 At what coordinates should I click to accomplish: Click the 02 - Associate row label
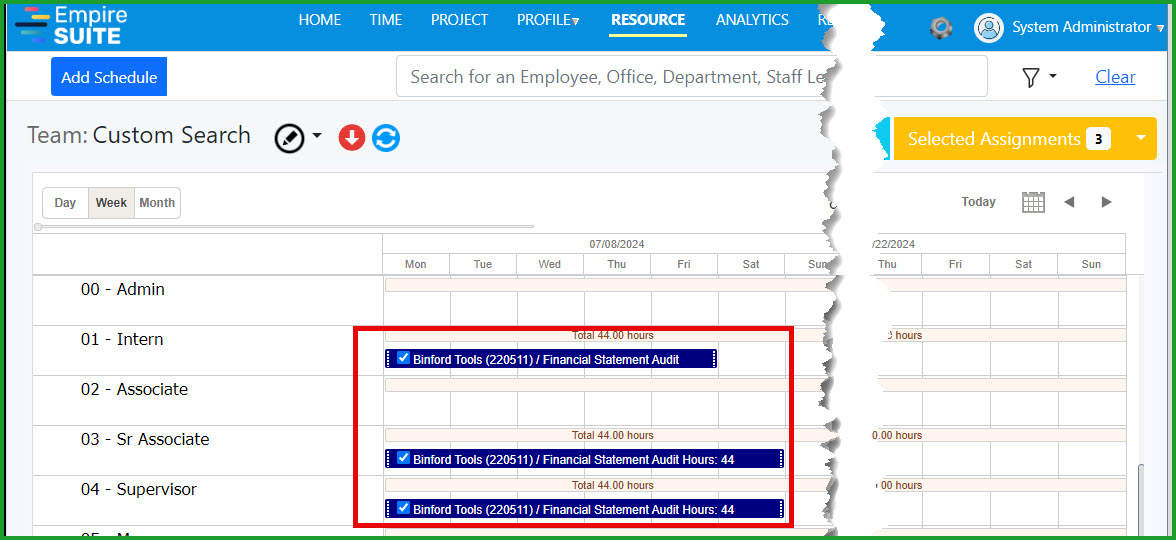pyautogui.click(x=134, y=390)
